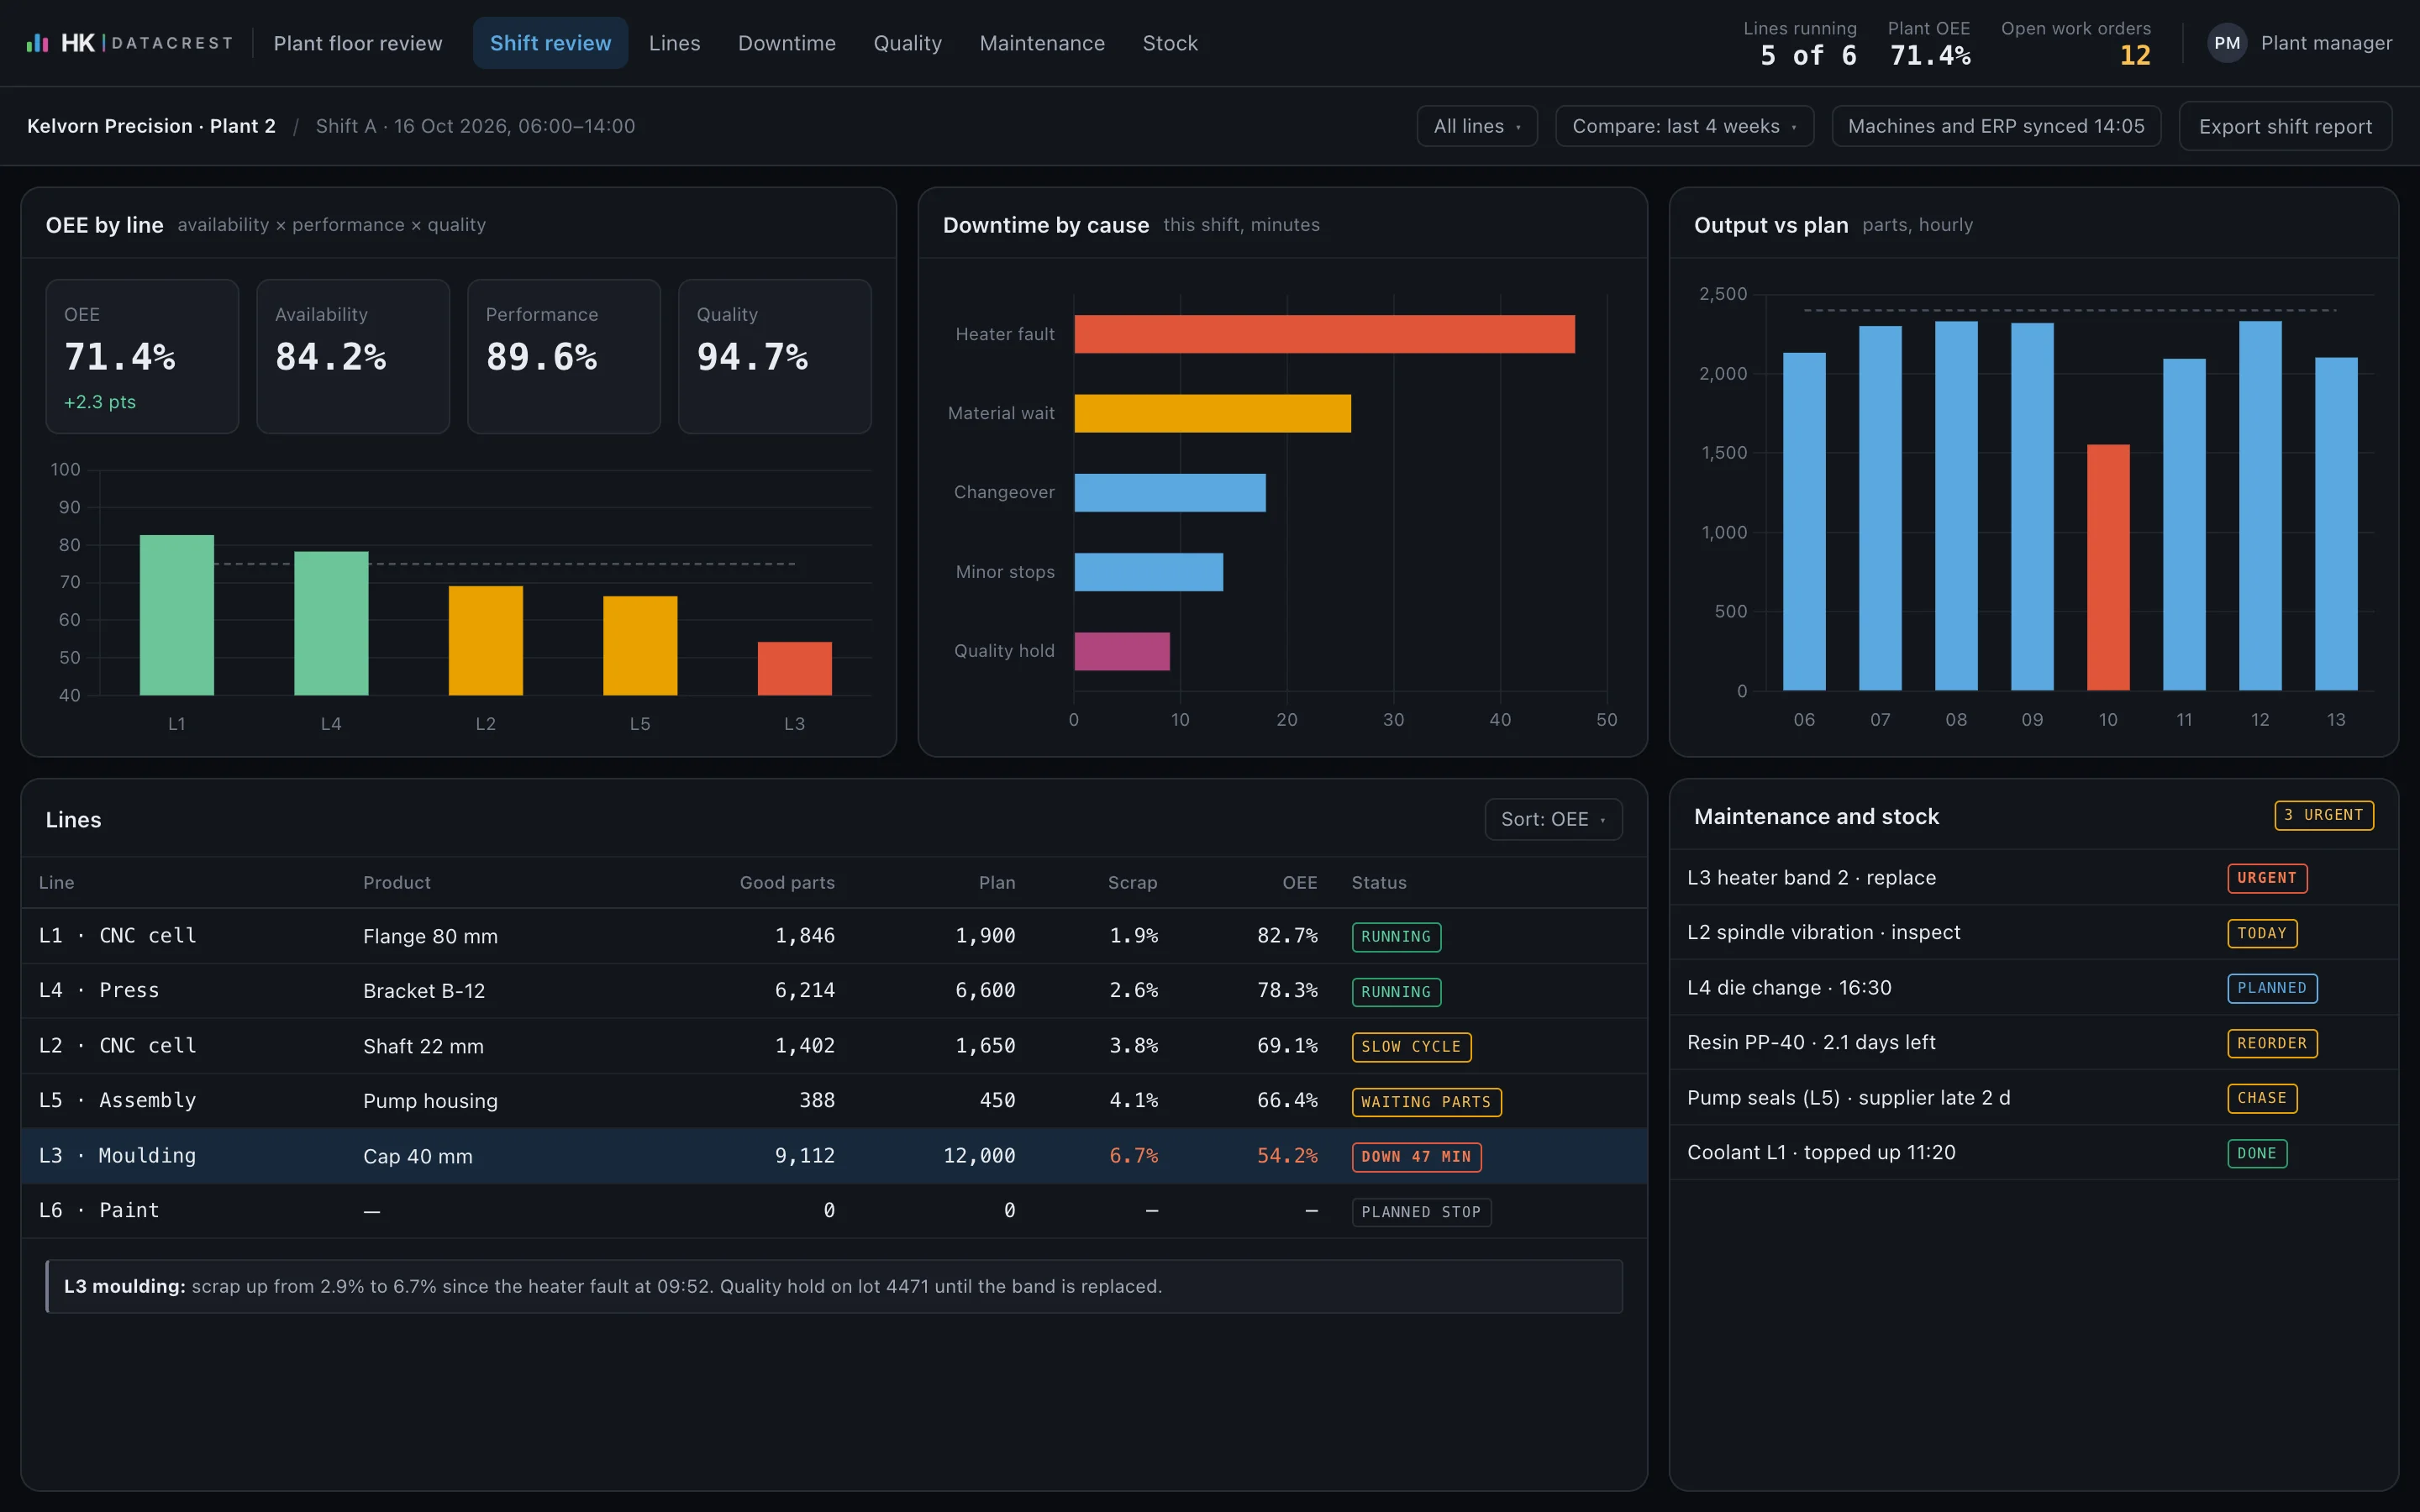Open Compare: last 4 weeks dropdown
Image resolution: width=2420 pixels, height=1512 pixels.
1684,126
